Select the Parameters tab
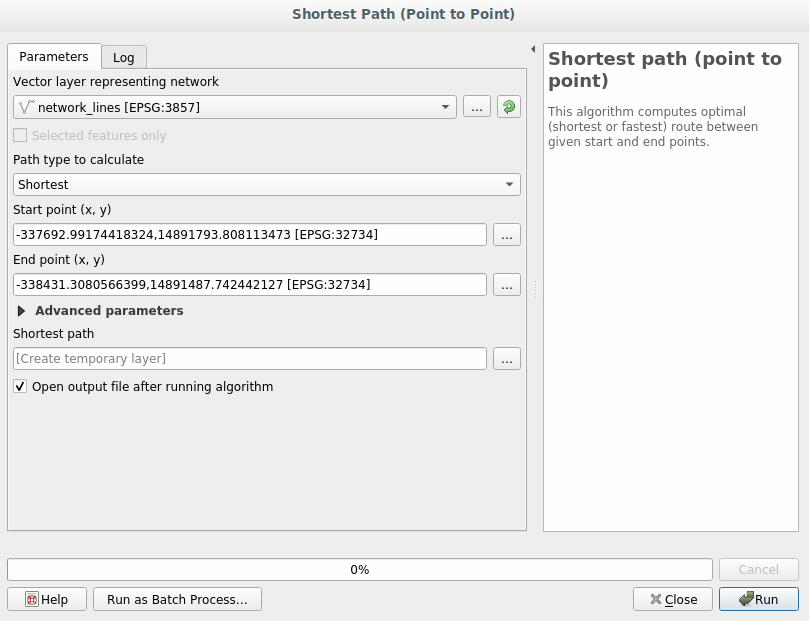Viewport: 809px width, 621px height. pos(54,57)
